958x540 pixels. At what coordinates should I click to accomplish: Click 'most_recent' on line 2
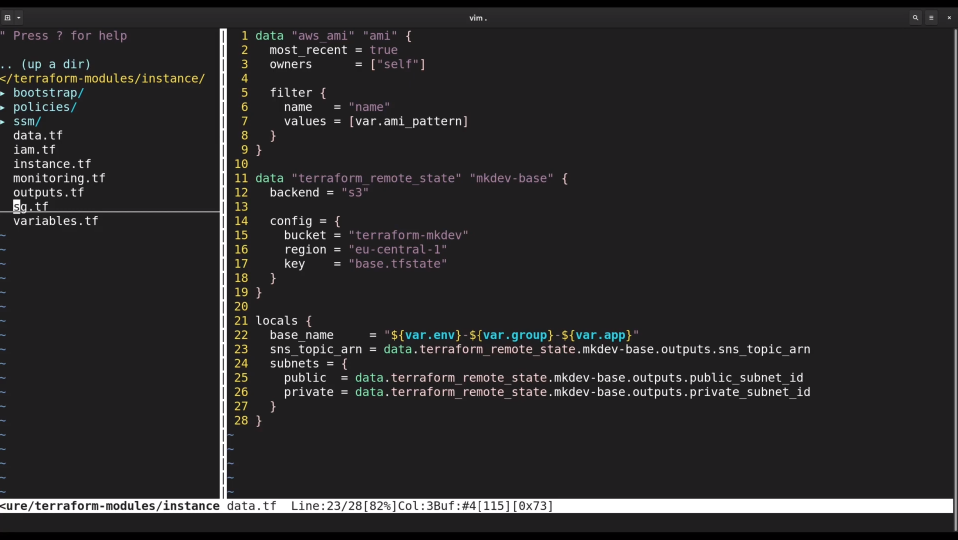coord(309,50)
